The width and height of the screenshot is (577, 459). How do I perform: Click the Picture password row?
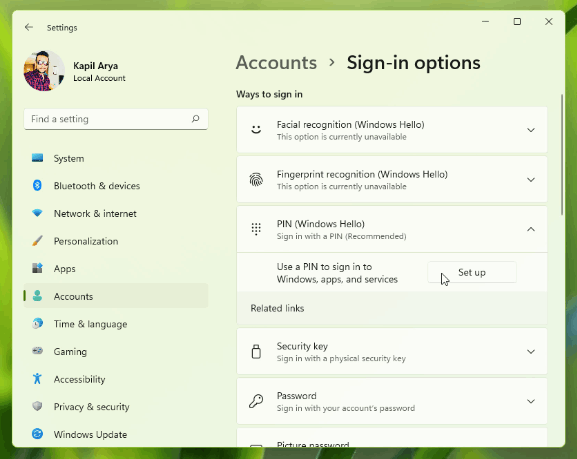[x=392, y=437]
